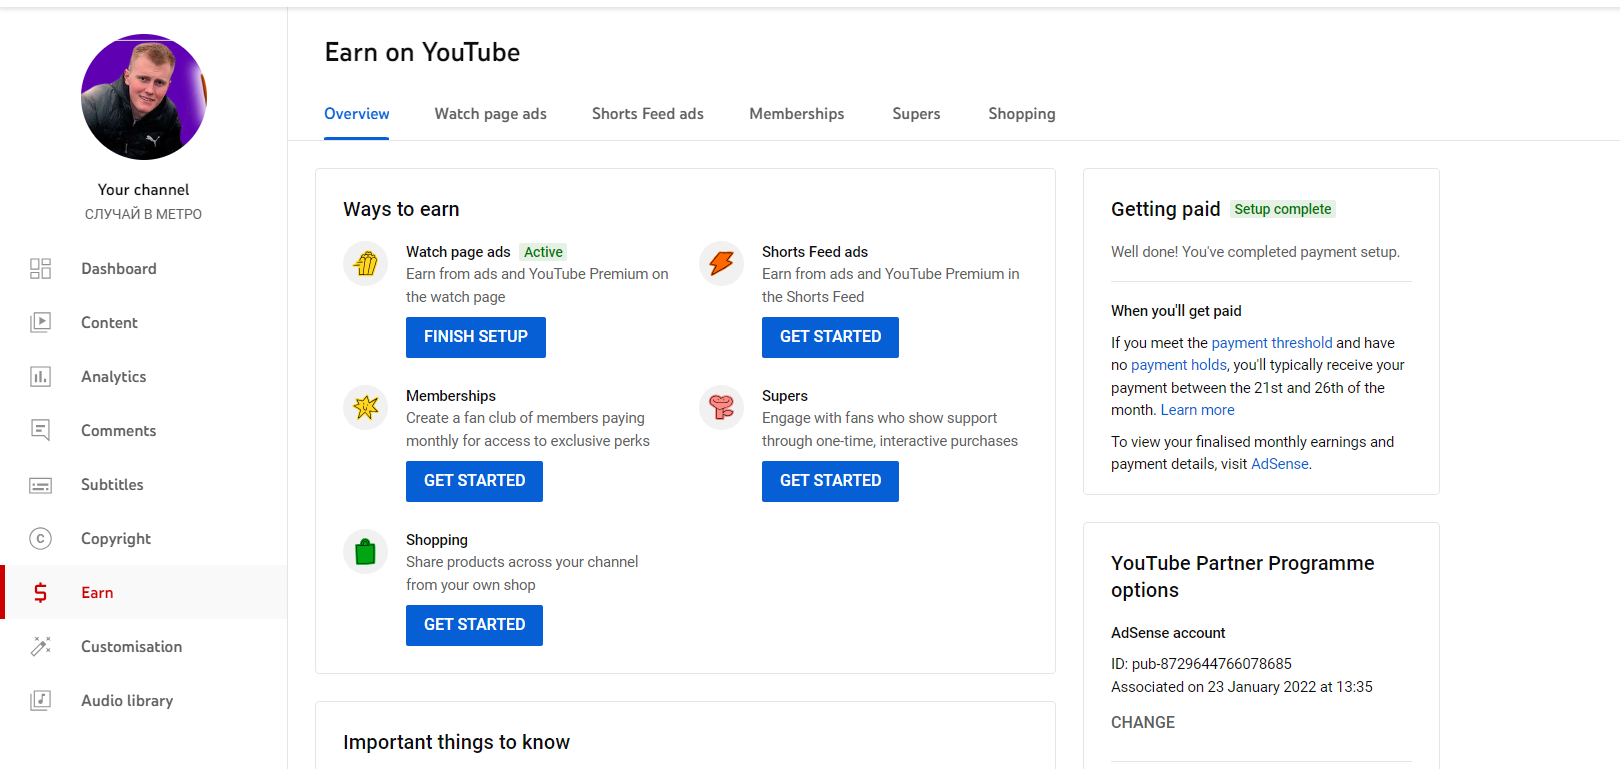
Task: Click the Memberships heading in Ways to earn
Action: click(451, 396)
